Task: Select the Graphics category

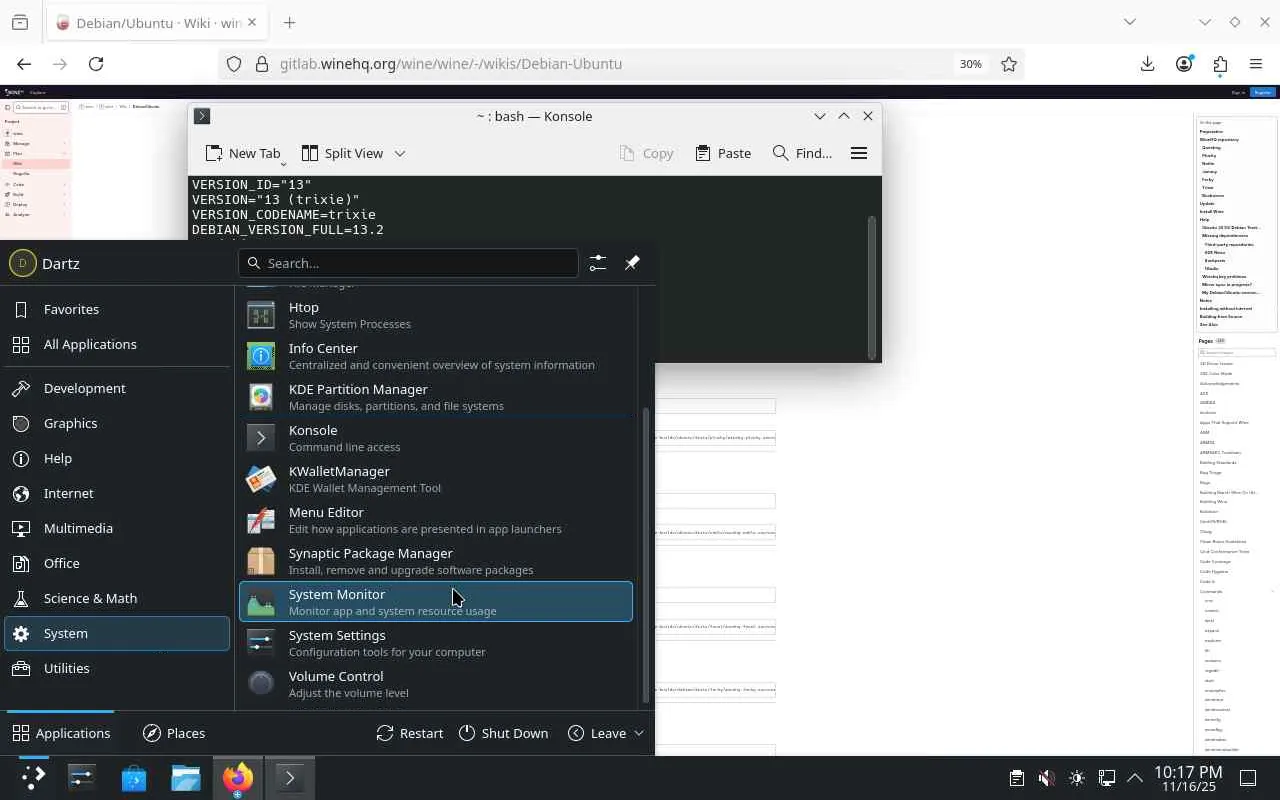Action: [x=117, y=424]
